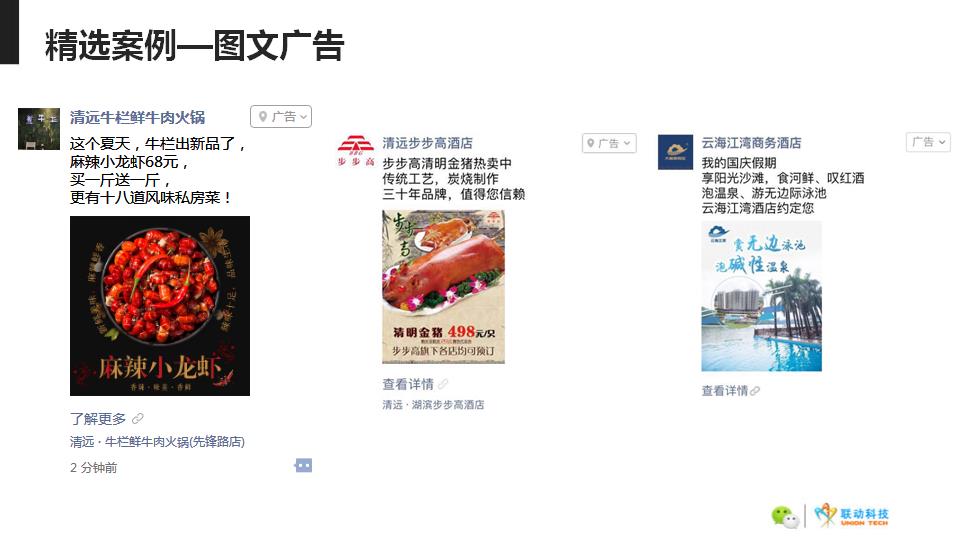954x537 pixels.
Task: Open 清远牛栏鲜牛肉火锅 account name link
Action: pos(138,117)
